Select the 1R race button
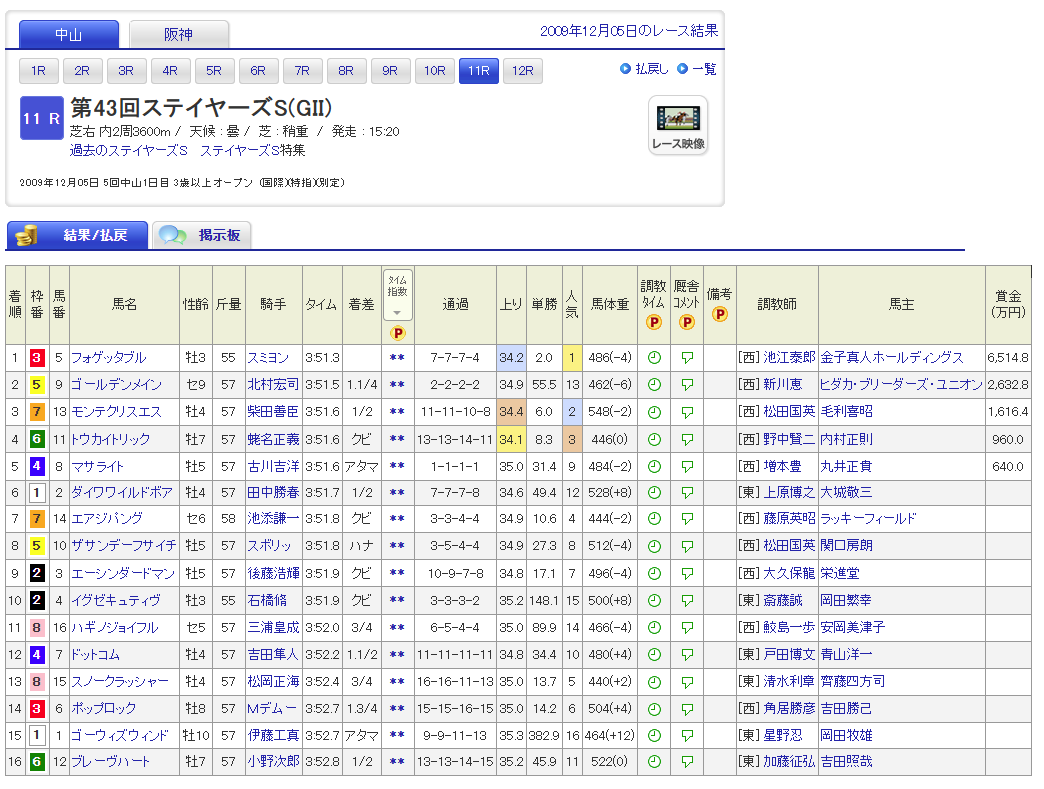Screen dimensions: 1044x789 coord(38,71)
